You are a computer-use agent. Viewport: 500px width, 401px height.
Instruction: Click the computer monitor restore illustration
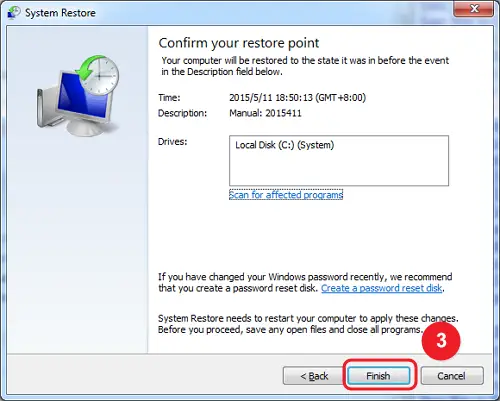point(77,96)
